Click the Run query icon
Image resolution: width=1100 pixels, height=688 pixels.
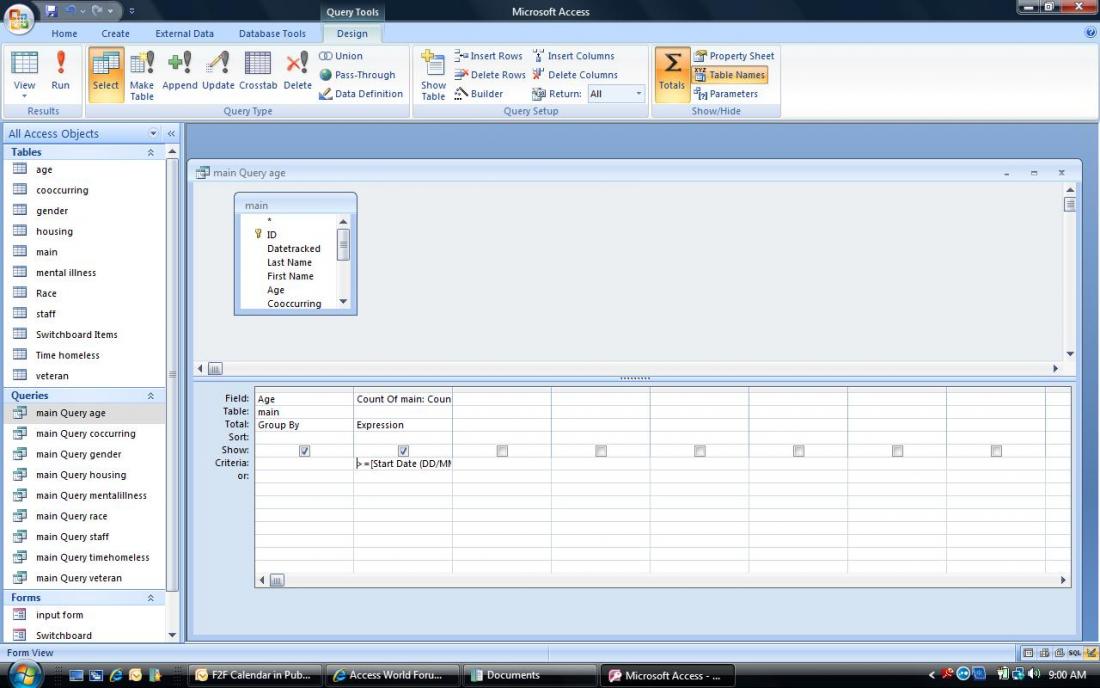click(x=60, y=73)
